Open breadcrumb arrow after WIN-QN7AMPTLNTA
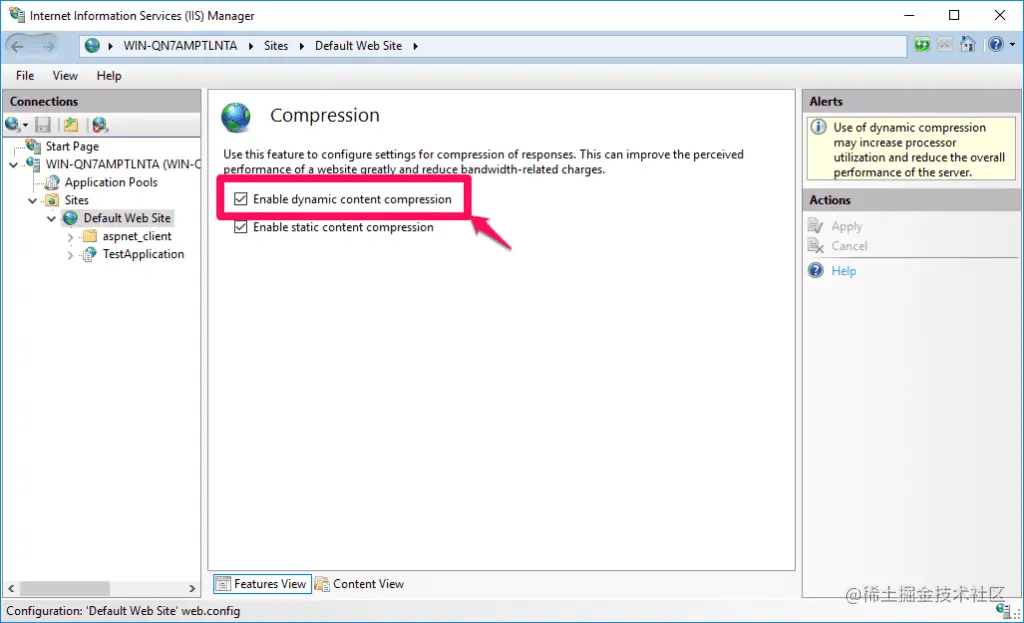 [x=251, y=46]
